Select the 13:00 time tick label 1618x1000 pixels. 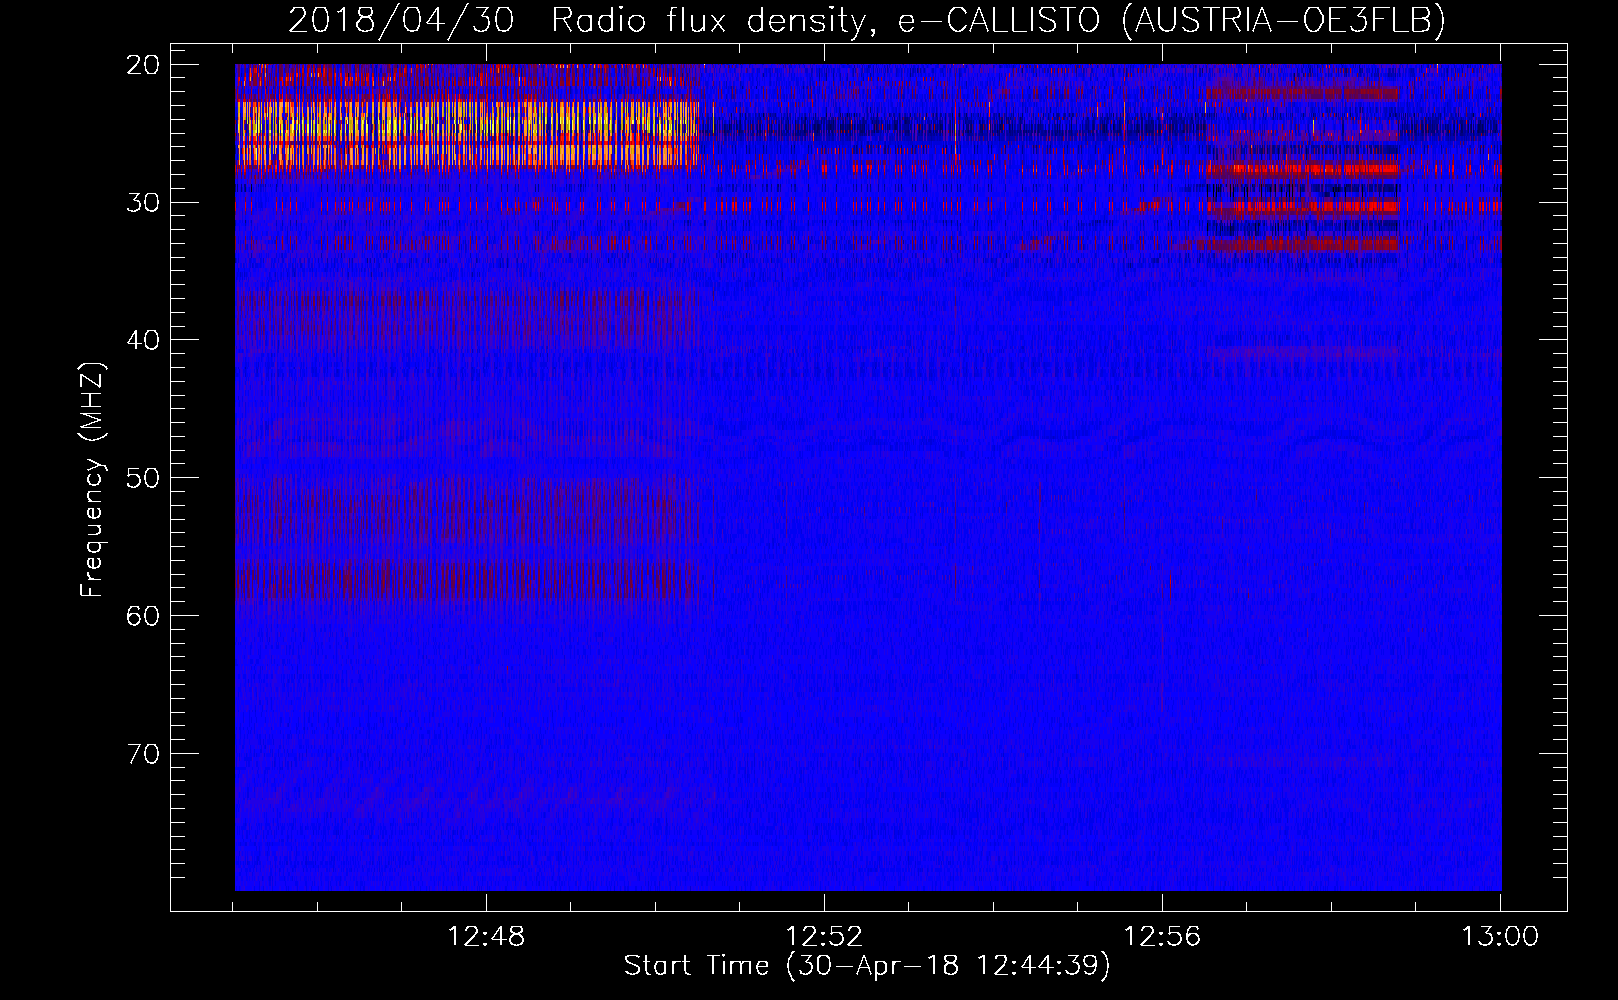pos(1500,937)
